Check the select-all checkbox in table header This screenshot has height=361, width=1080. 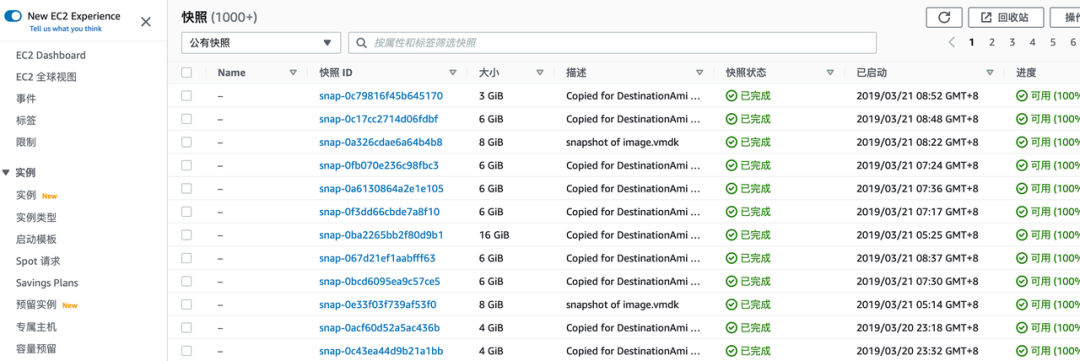pyautogui.click(x=187, y=72)
